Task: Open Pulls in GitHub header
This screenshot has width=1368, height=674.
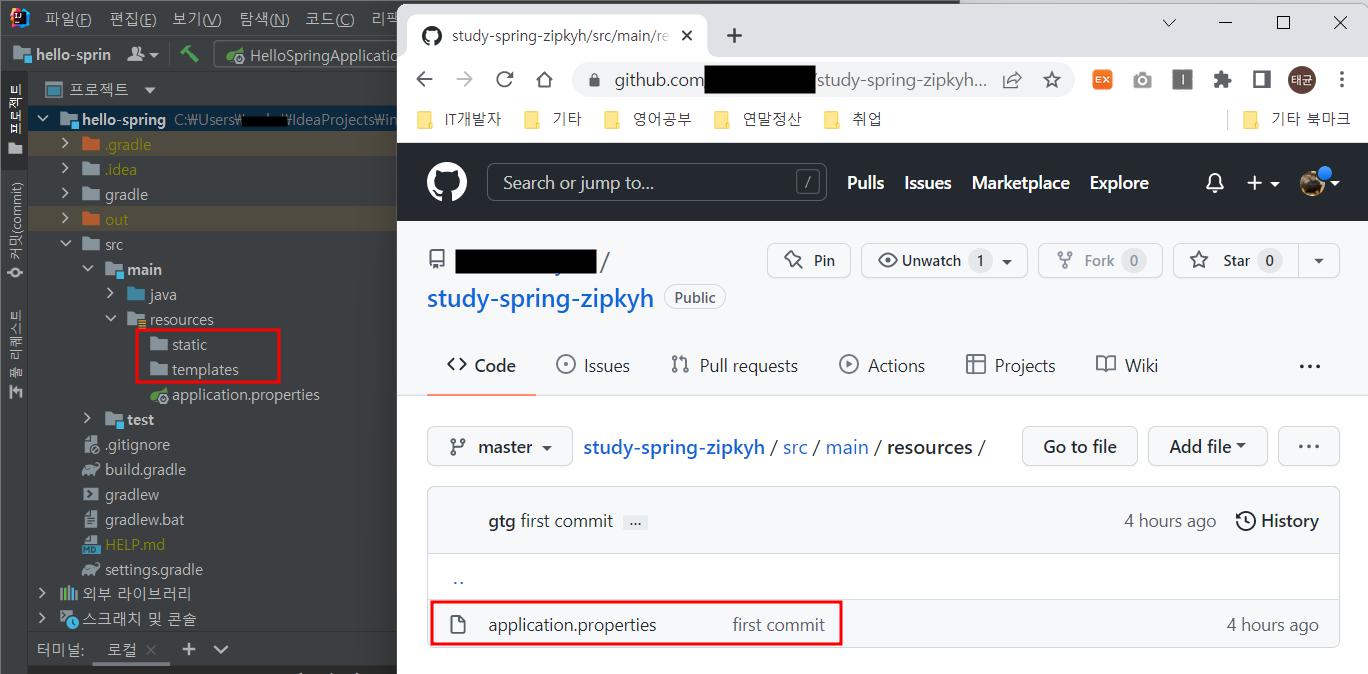Action: [x=866, y=183]
